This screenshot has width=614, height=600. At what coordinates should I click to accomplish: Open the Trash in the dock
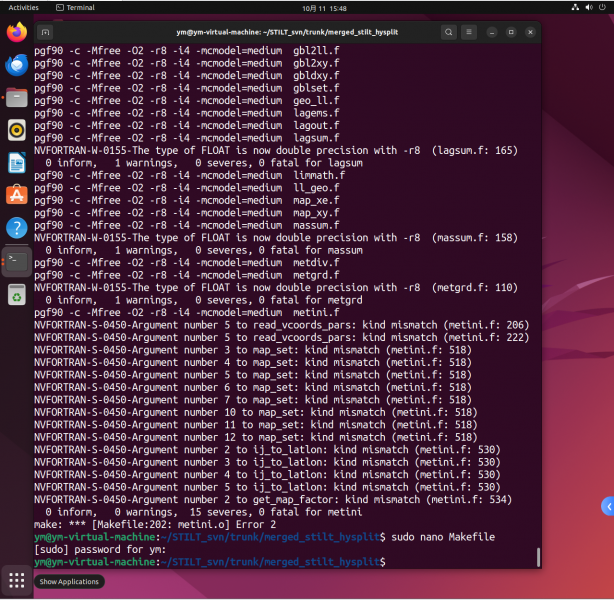click(x=16, y=294)
